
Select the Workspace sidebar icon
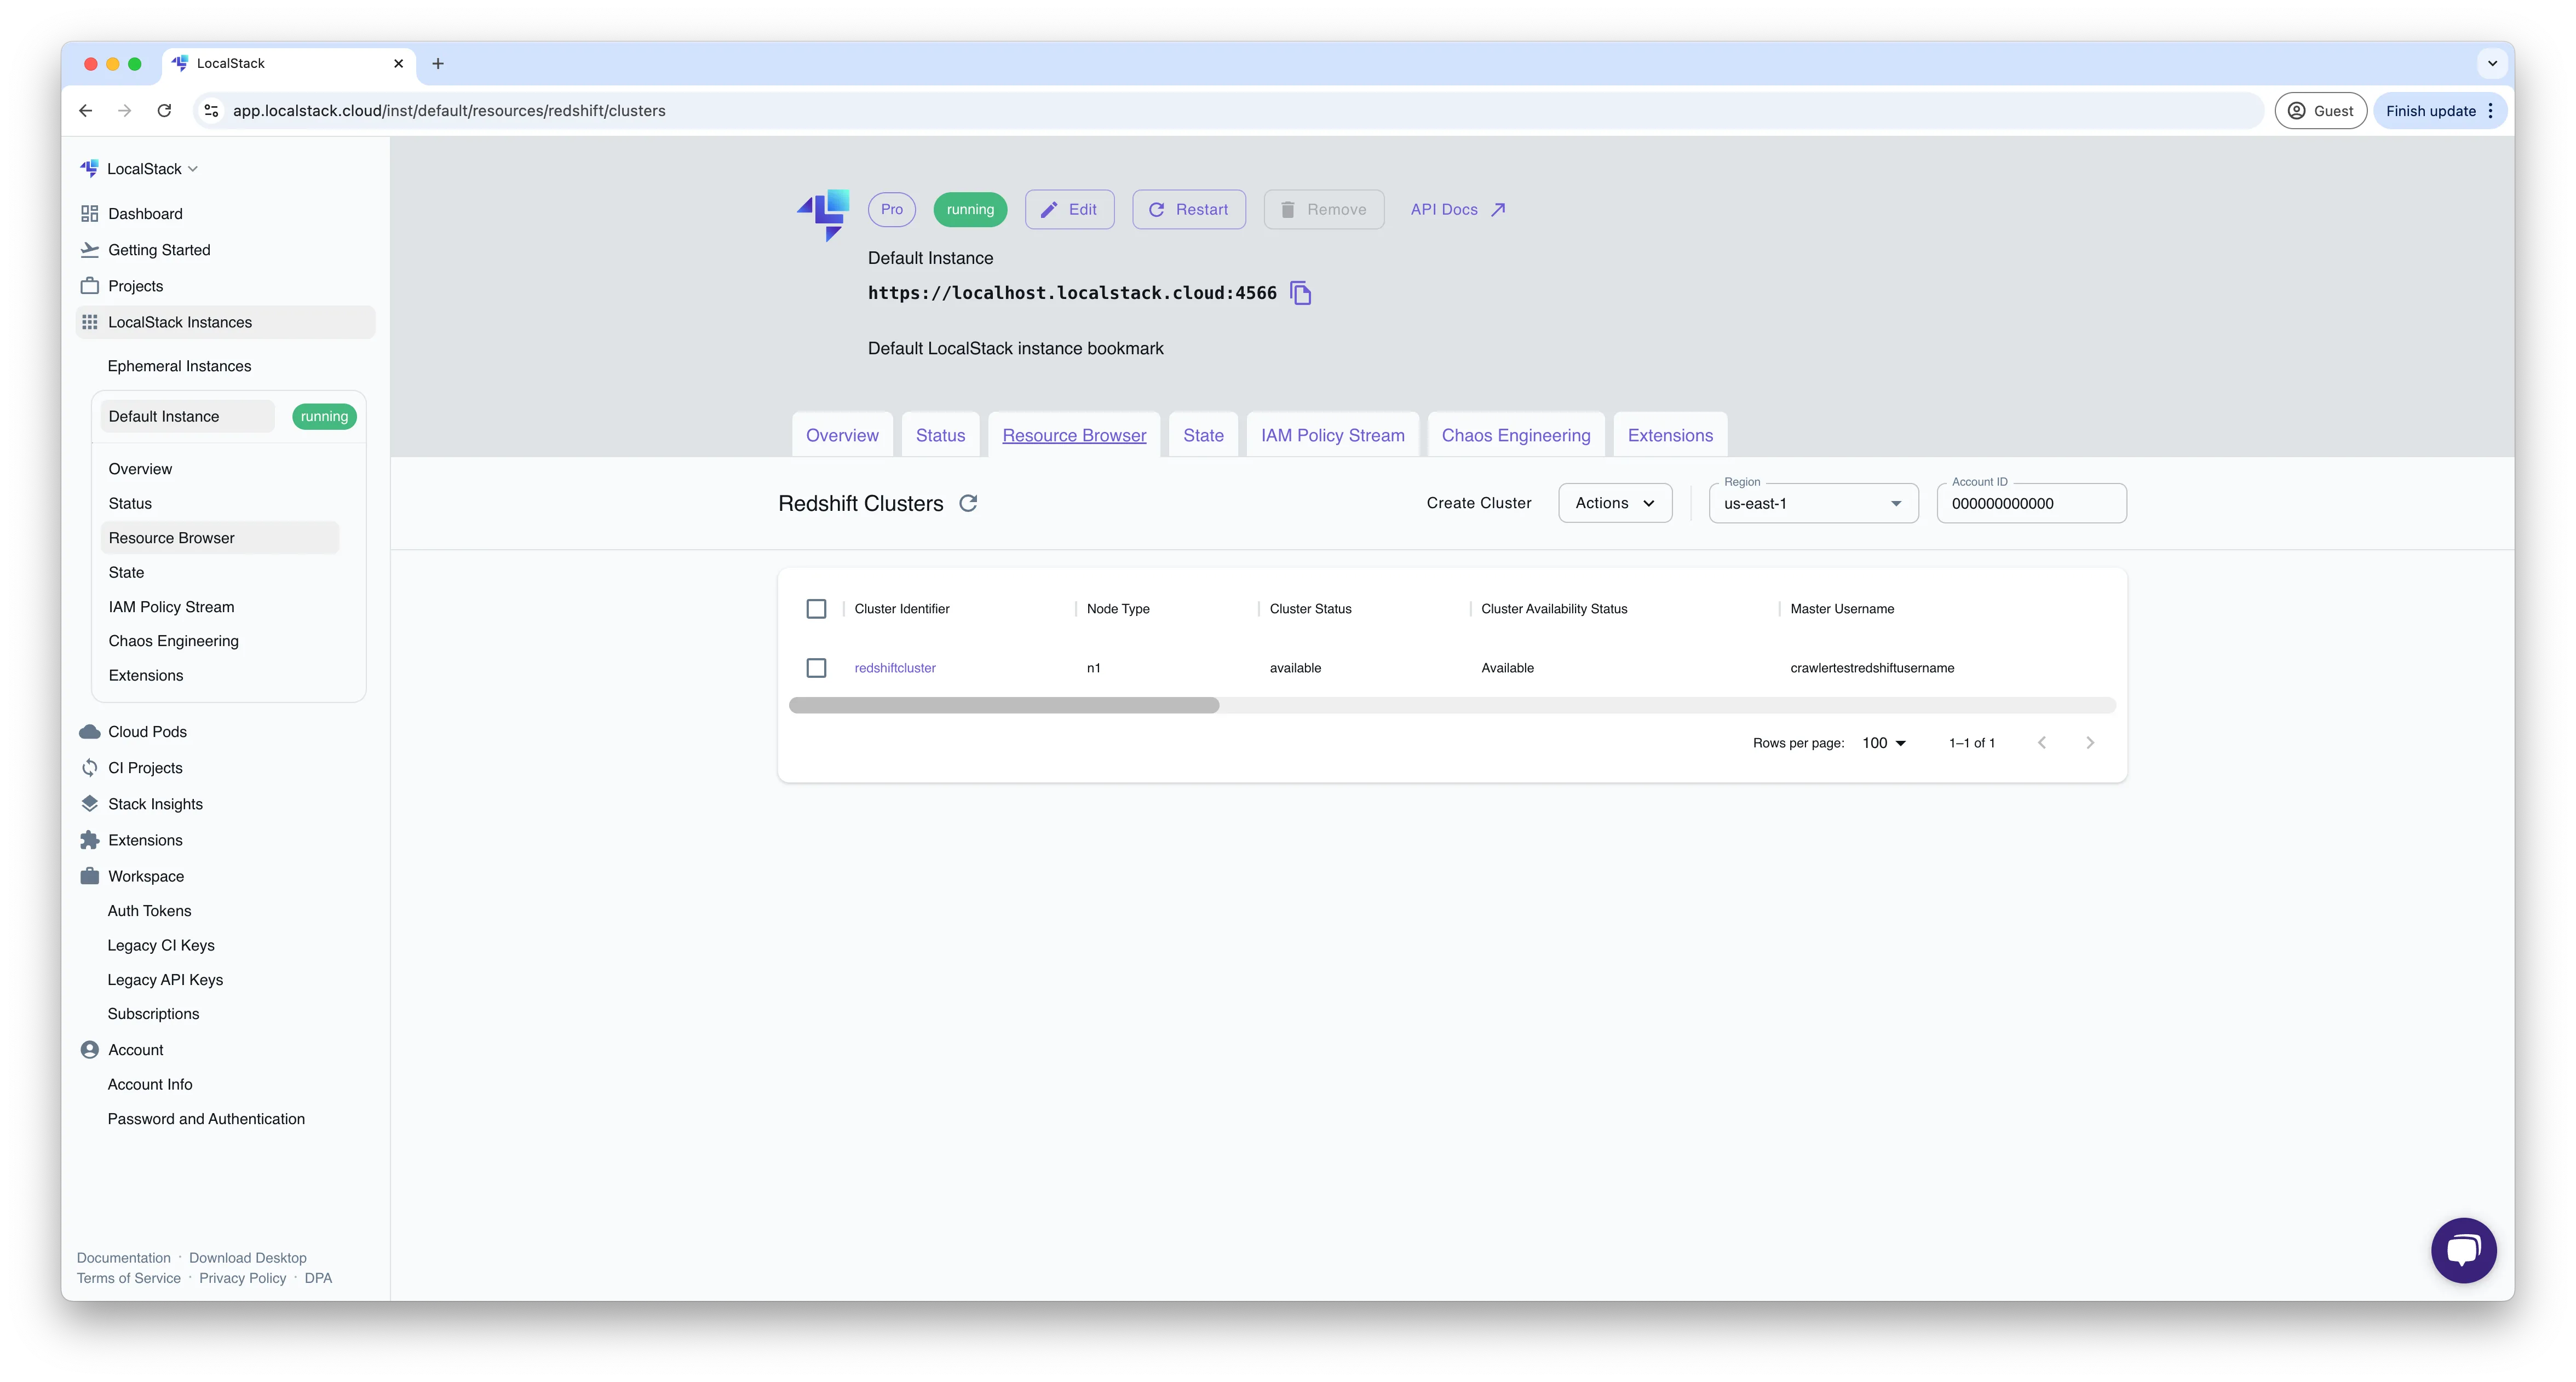[x=90, y=875]
